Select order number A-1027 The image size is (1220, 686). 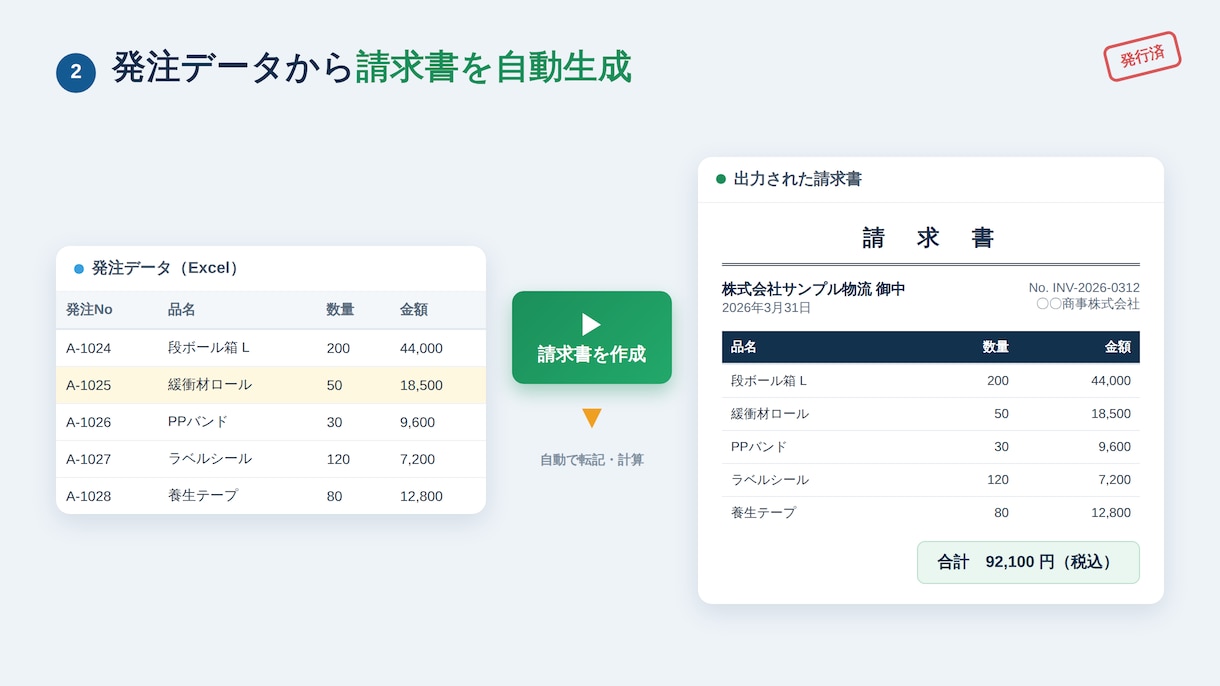tap(89, 459)
